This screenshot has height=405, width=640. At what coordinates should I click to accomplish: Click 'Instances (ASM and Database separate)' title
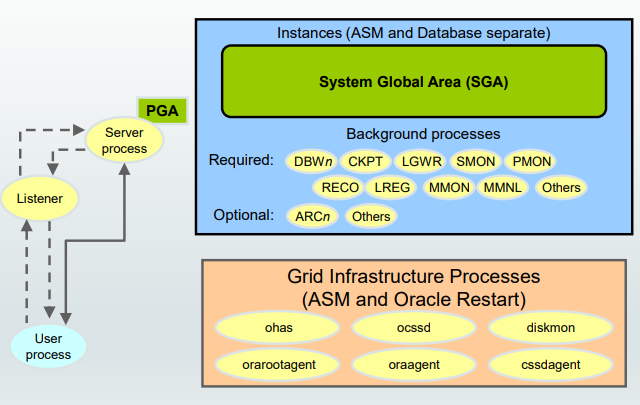pos(413,33)
